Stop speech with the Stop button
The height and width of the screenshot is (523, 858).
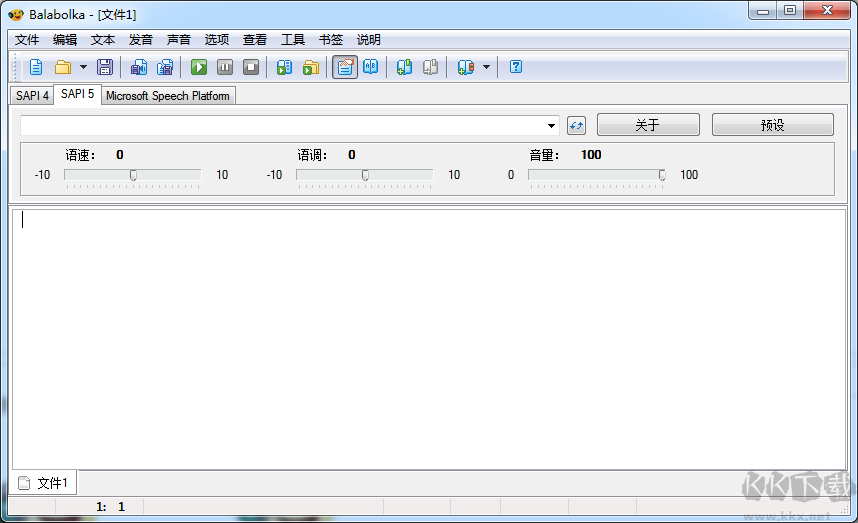251,67
